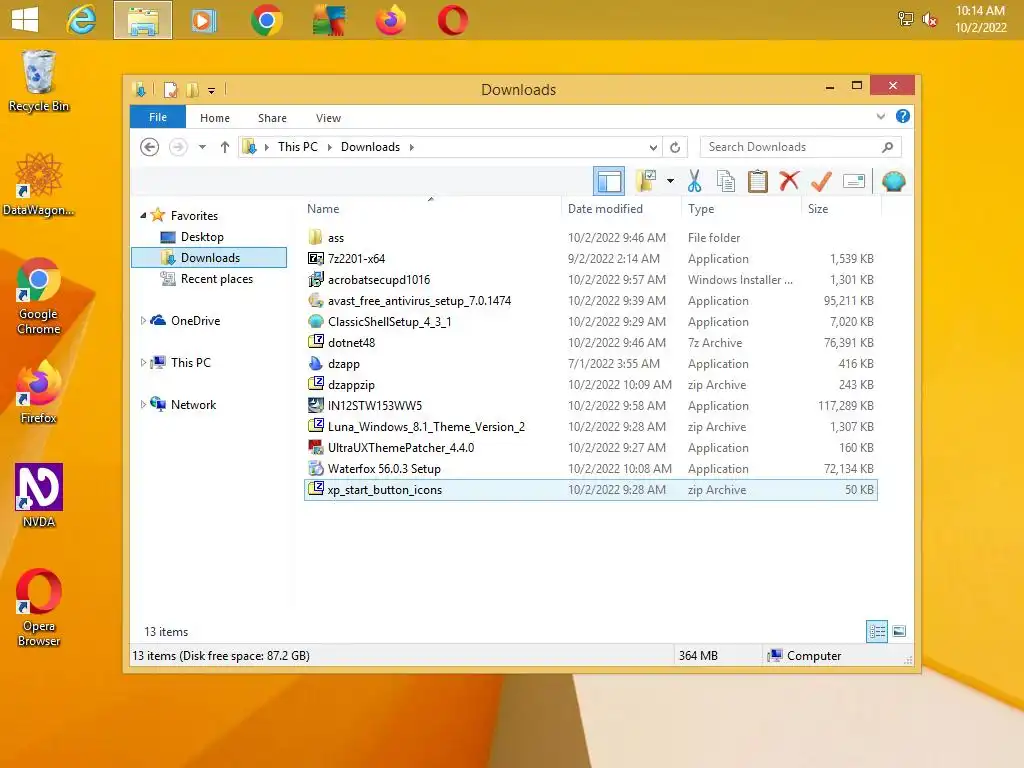
Task: Click the Paste clipboard toolbar icon
Action: pos(758,182)
